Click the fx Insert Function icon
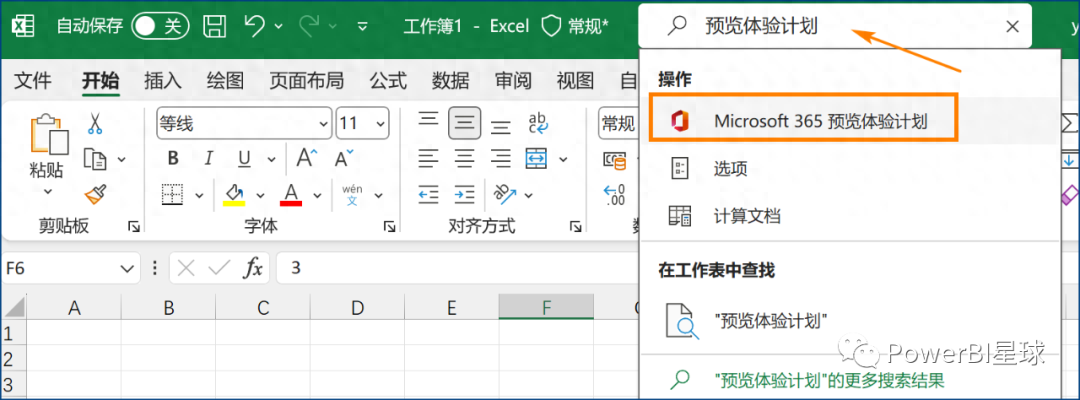The width and height of the screenshot is (1080, 400). [x=253, y=269]
